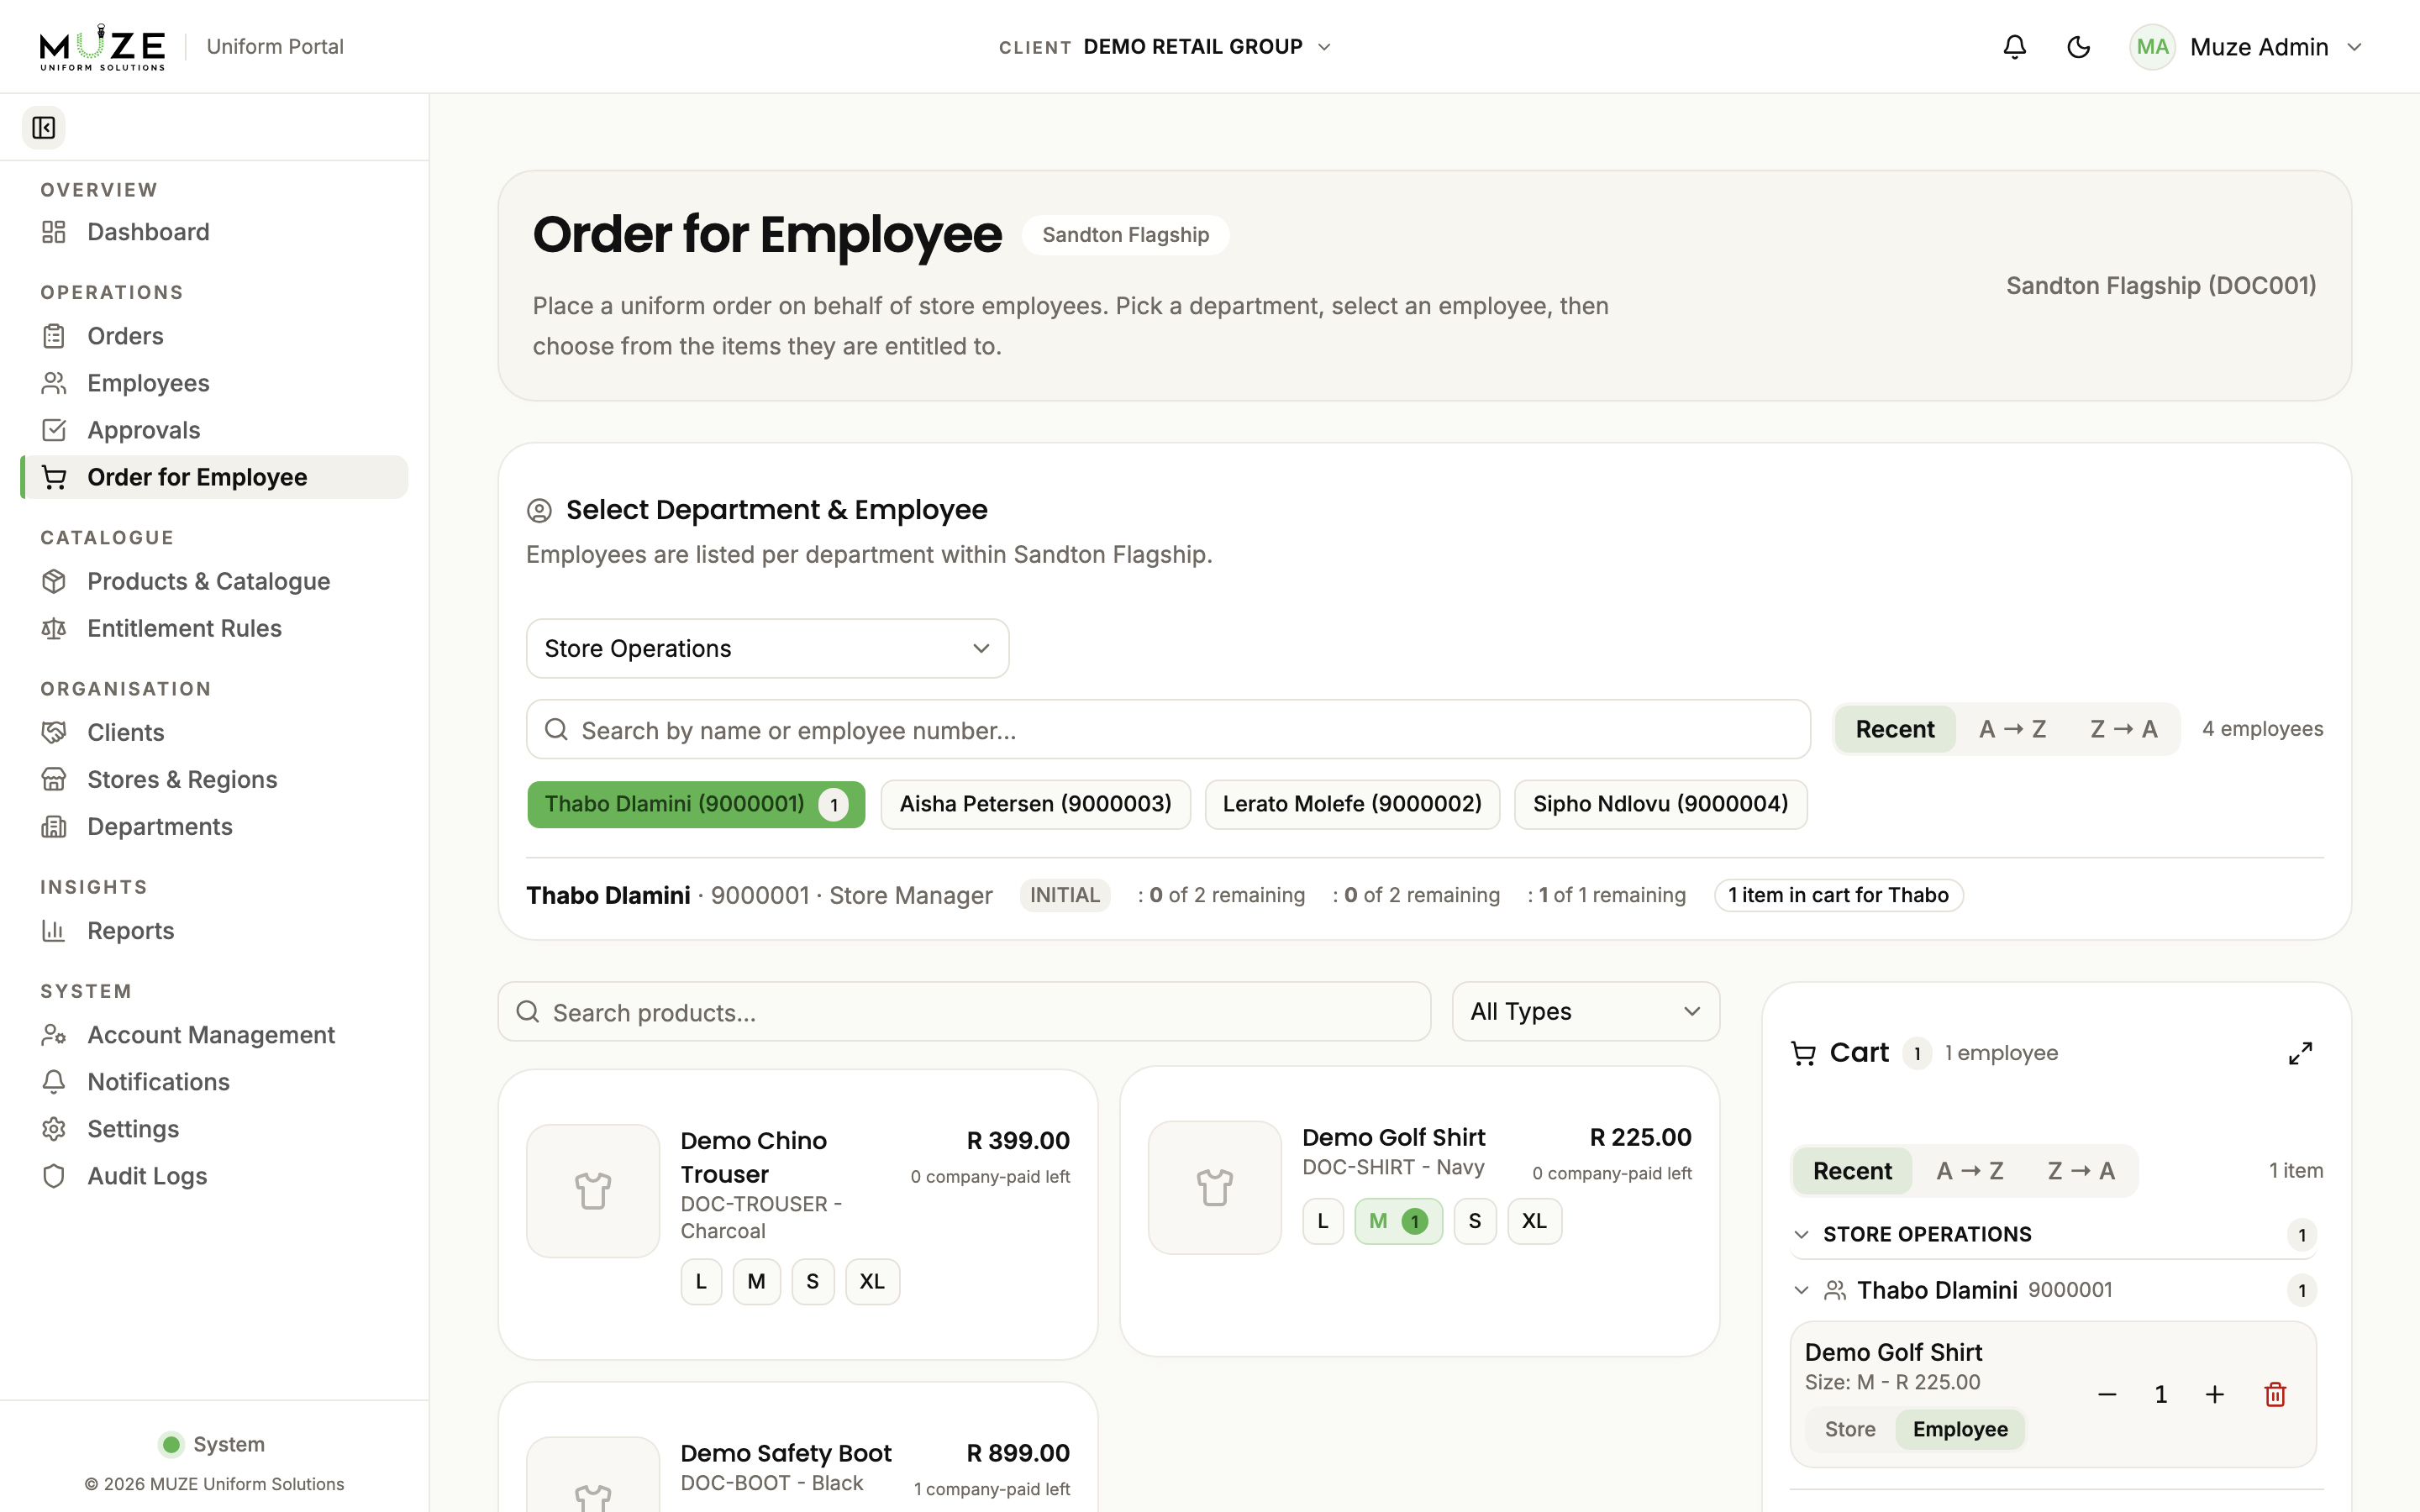
Task: Click the Entitlement Rules scales icon
Action: click(54, 628)
